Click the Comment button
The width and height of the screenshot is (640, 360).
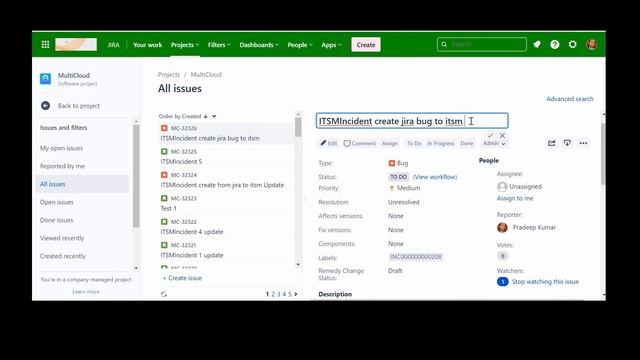pos(359,143)
